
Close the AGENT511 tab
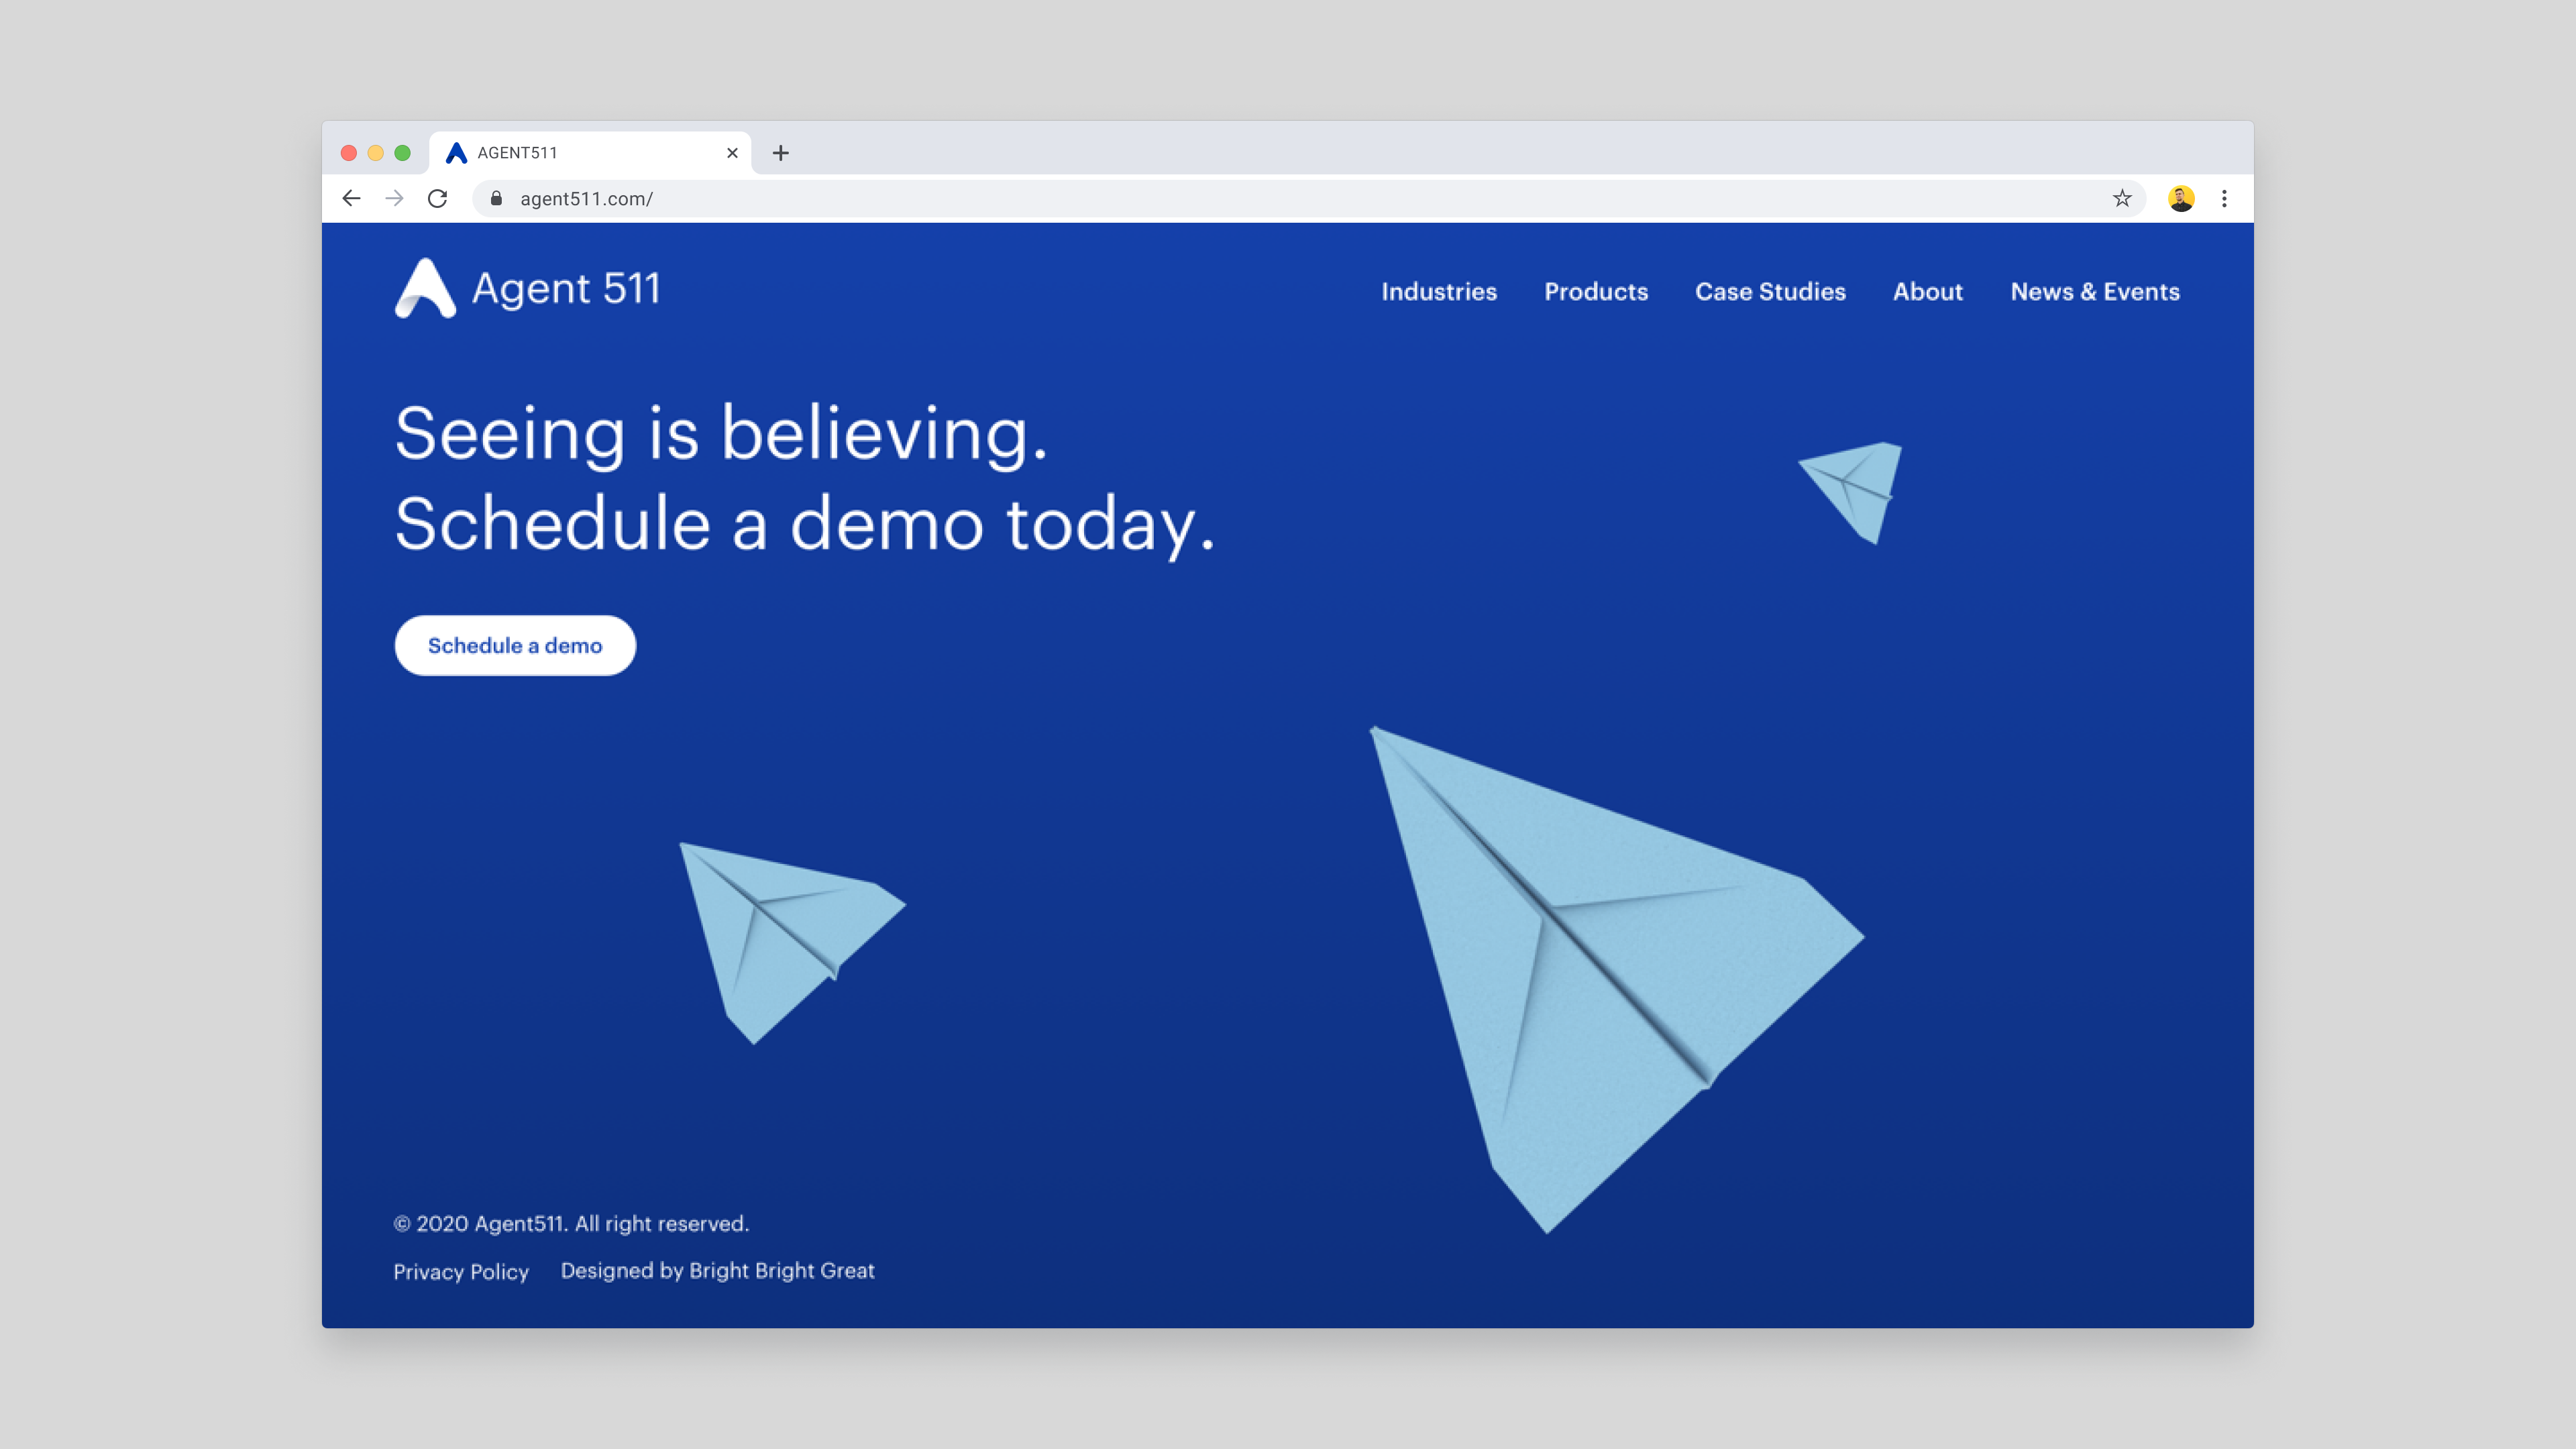click(x=732, y=153)
